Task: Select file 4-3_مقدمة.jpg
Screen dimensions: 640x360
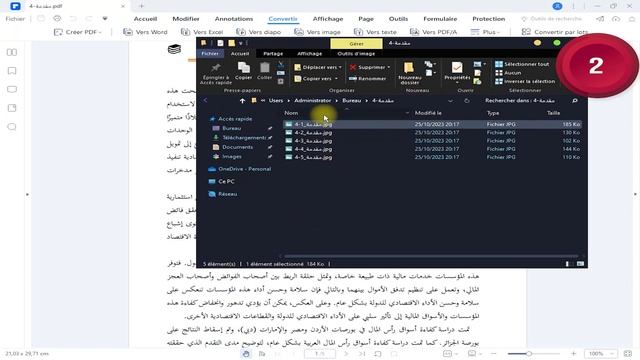Action: 432,141
